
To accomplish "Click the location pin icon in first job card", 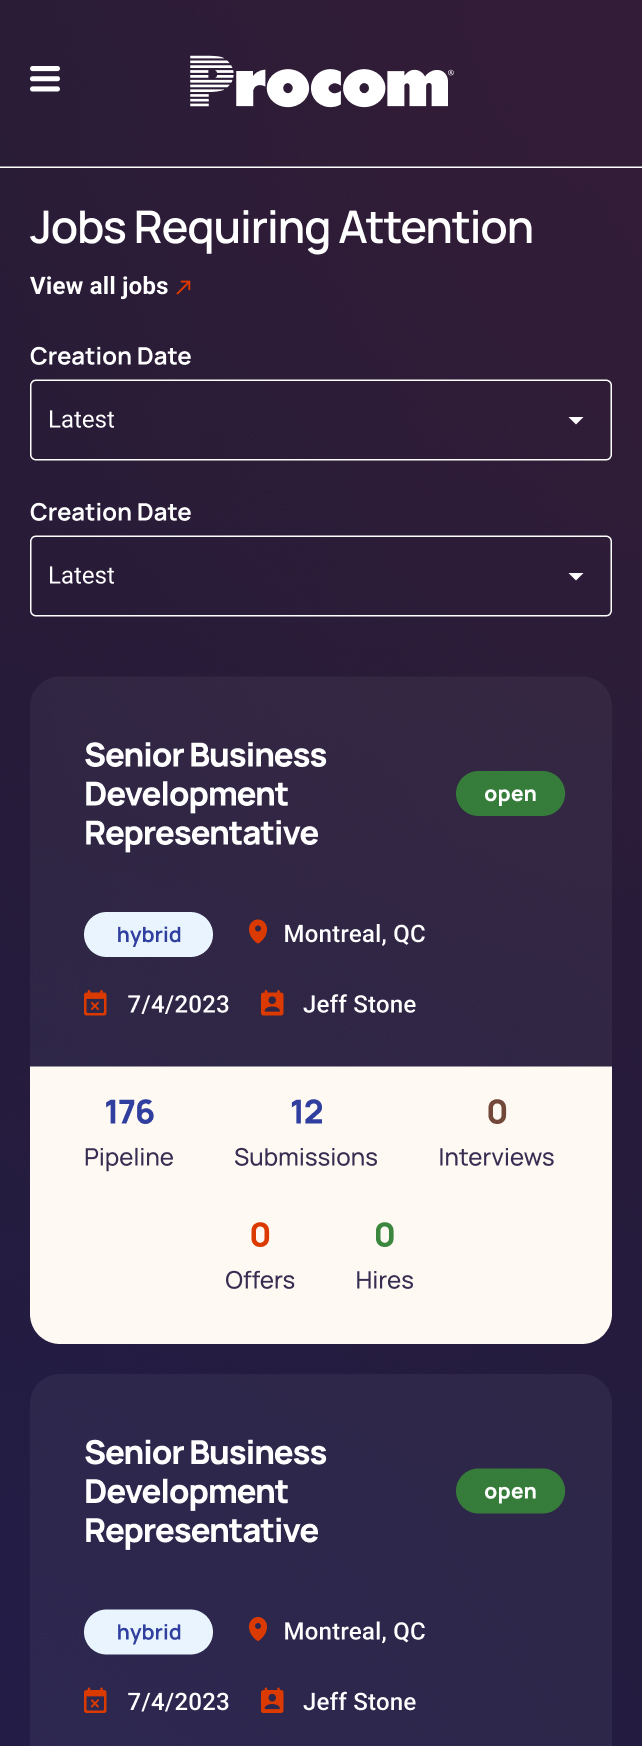I will (258, 932).
